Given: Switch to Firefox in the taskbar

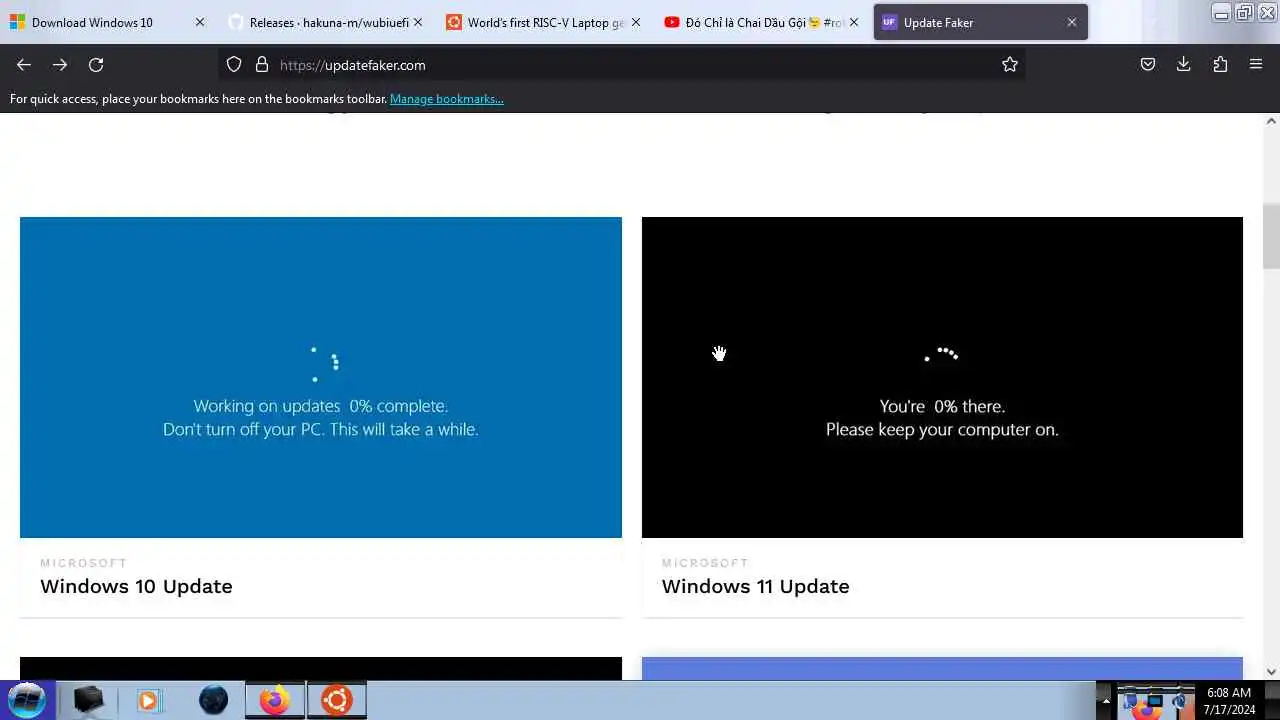Looking at the screenshot, I should coord(275,700).
